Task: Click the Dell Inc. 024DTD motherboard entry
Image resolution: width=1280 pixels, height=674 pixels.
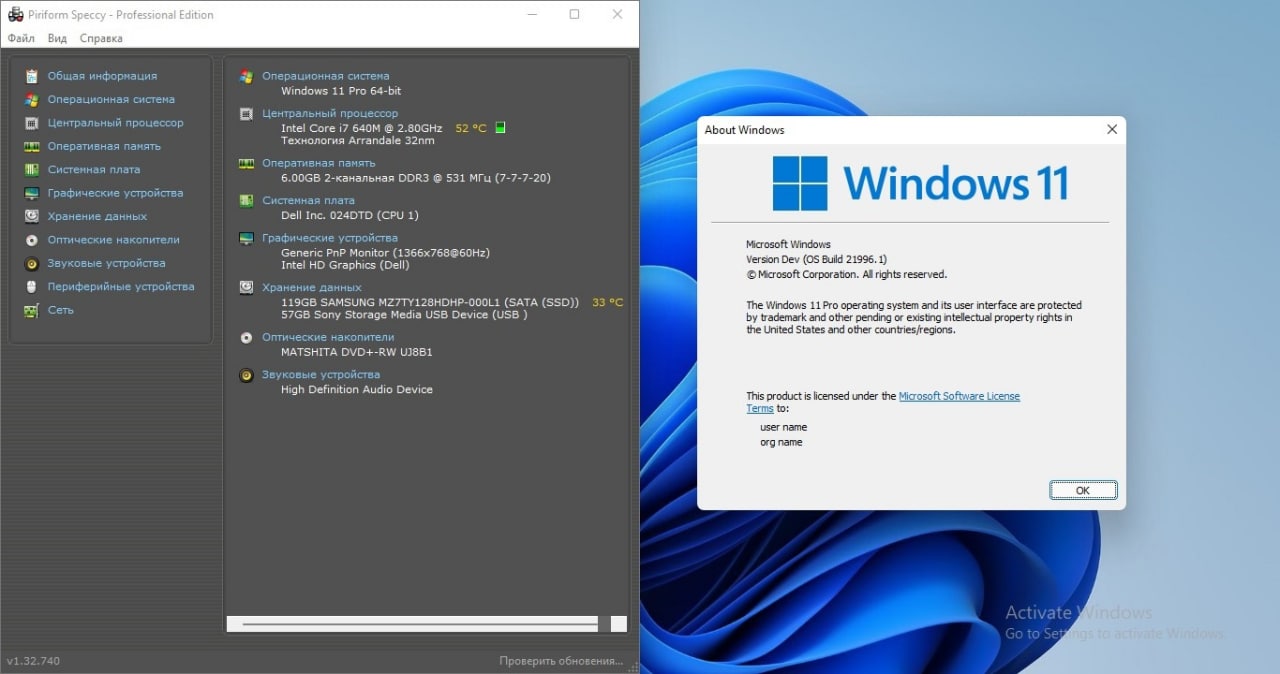Action: coord(350,215)
